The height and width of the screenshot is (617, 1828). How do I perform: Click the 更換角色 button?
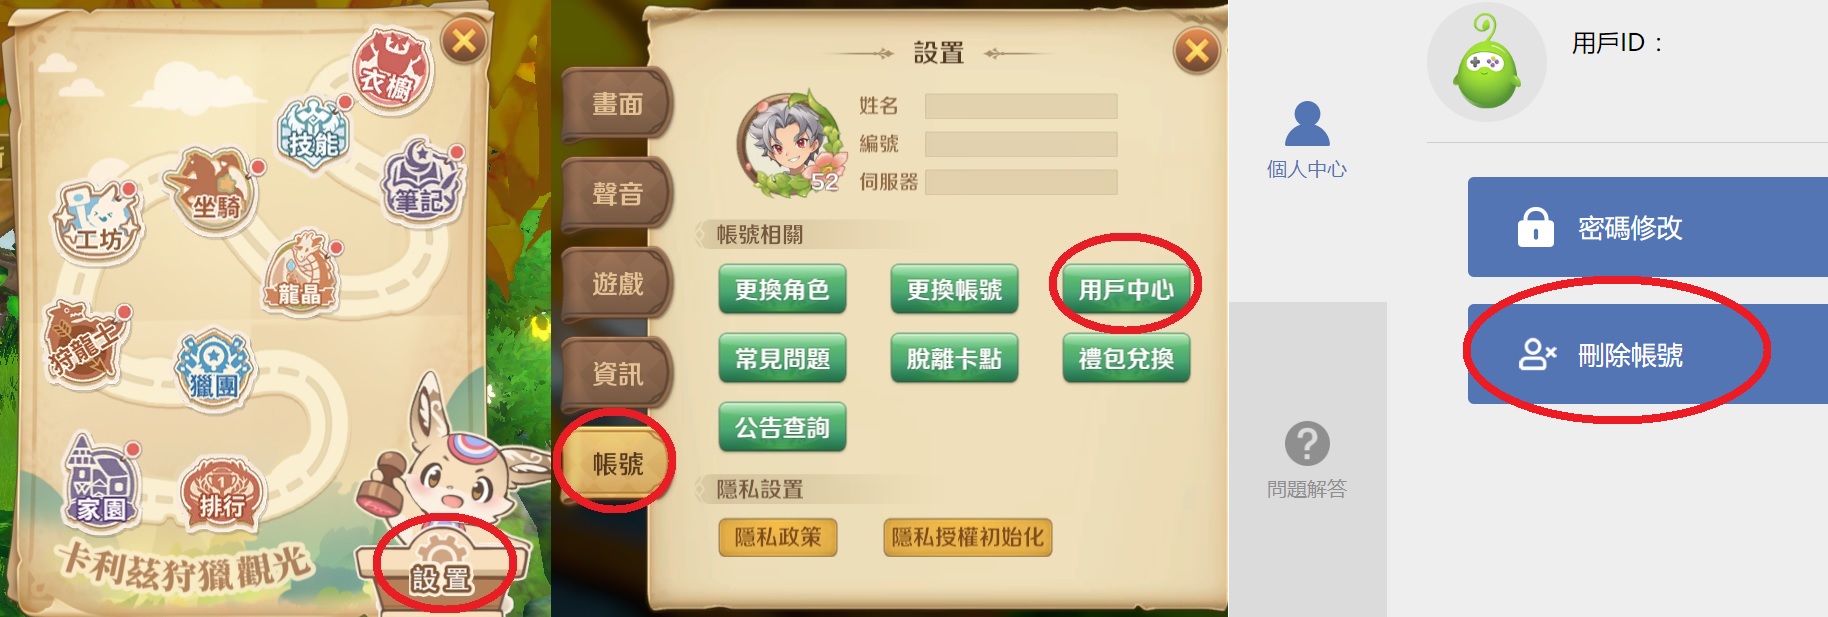(x=782, y=290)
